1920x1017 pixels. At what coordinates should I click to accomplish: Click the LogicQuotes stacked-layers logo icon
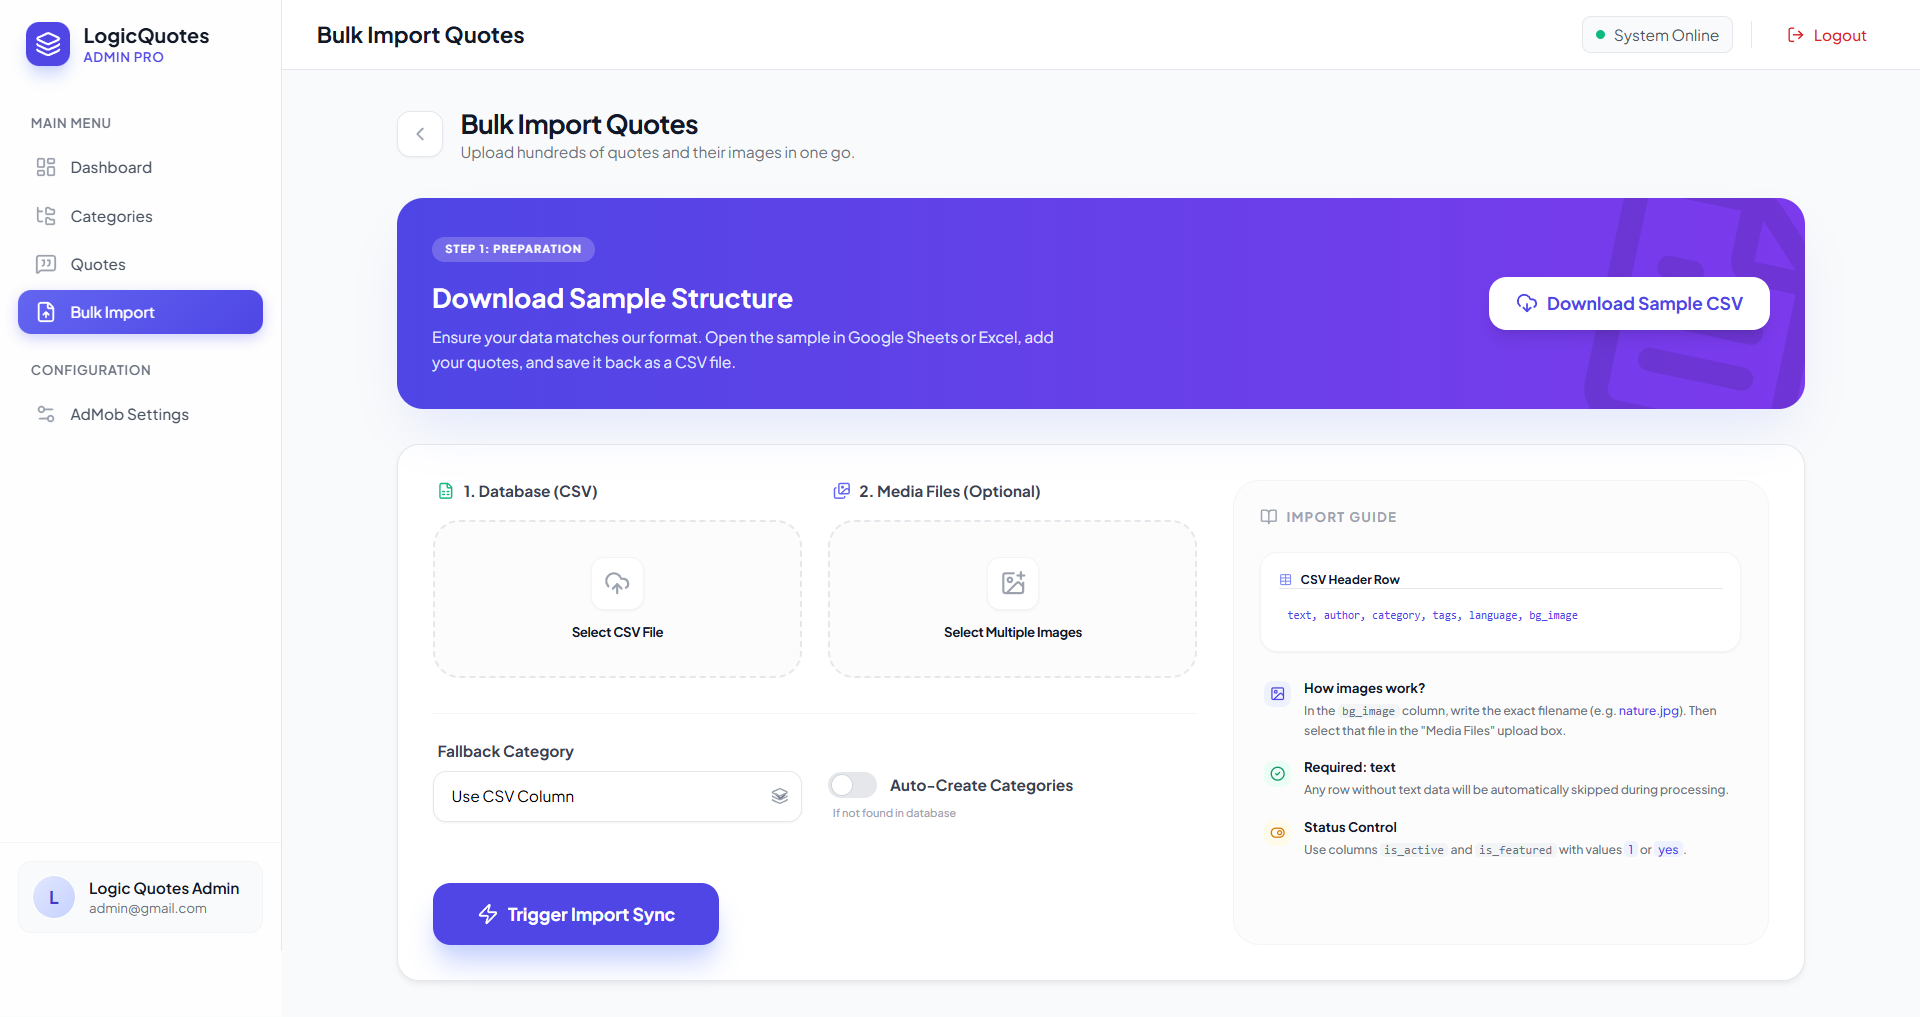point(48,44)
